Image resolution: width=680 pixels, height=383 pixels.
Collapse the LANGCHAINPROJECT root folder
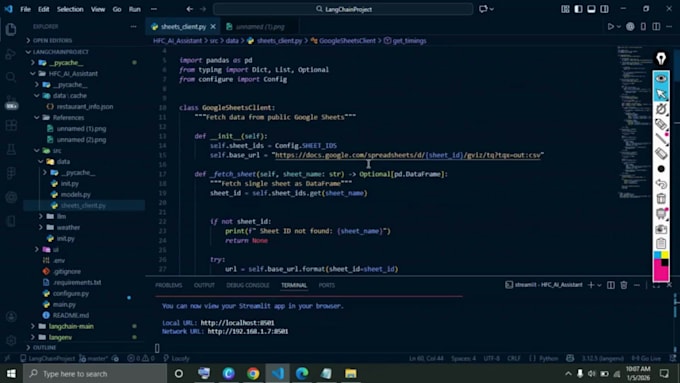point(85,52)
